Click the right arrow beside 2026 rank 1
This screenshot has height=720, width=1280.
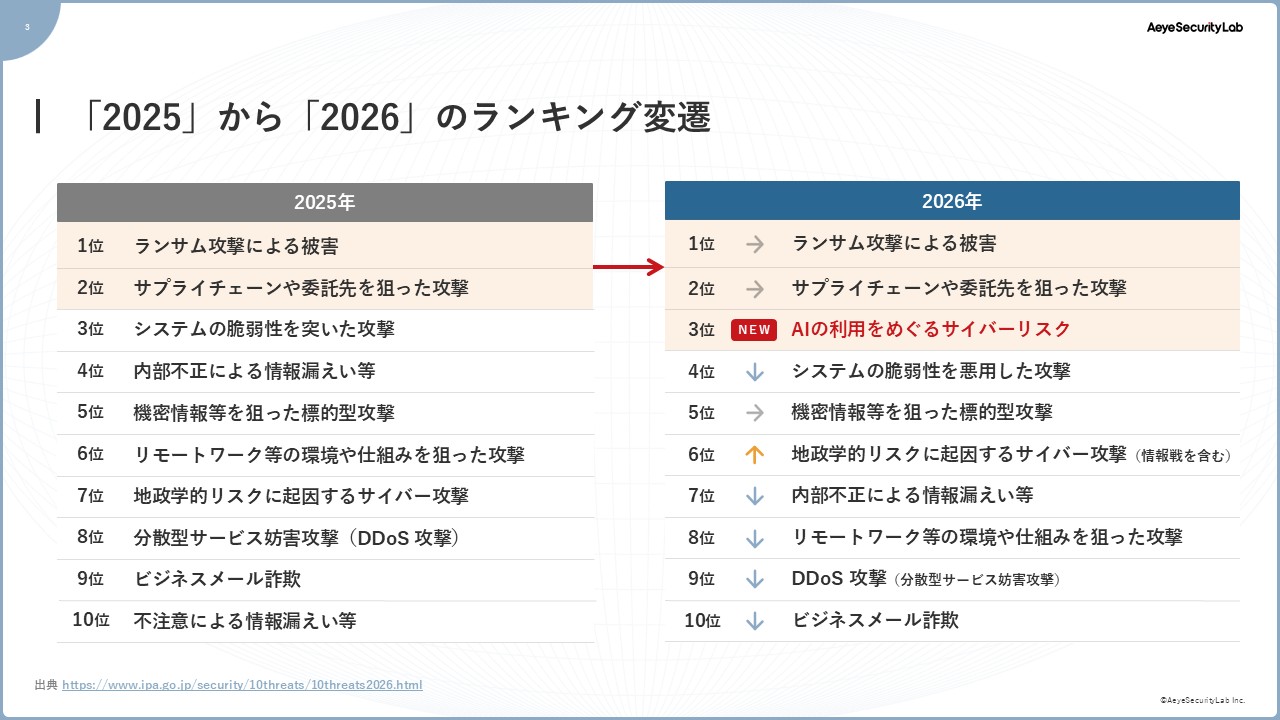(755, 244)
